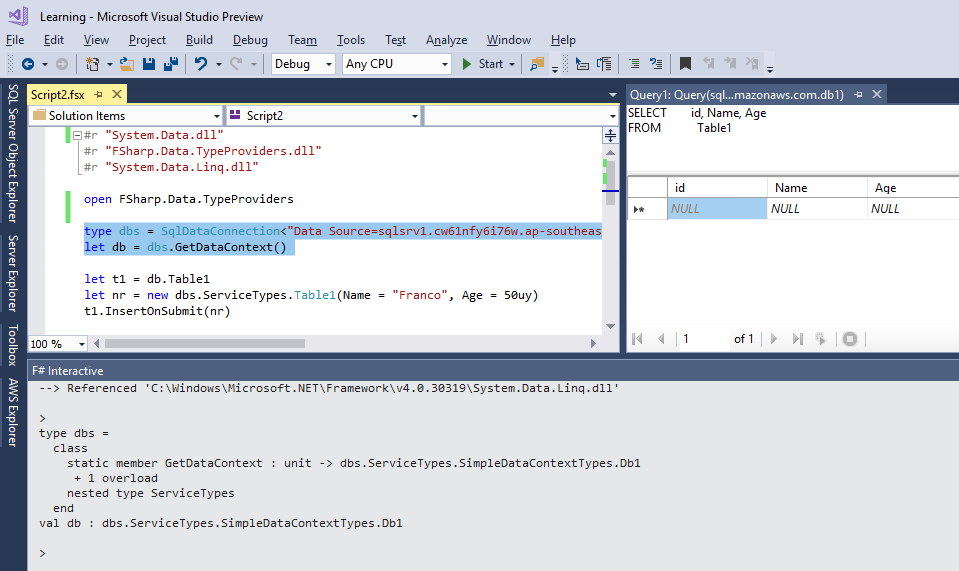Open the Project menu

pyautogui.click(x=147, y=40)
